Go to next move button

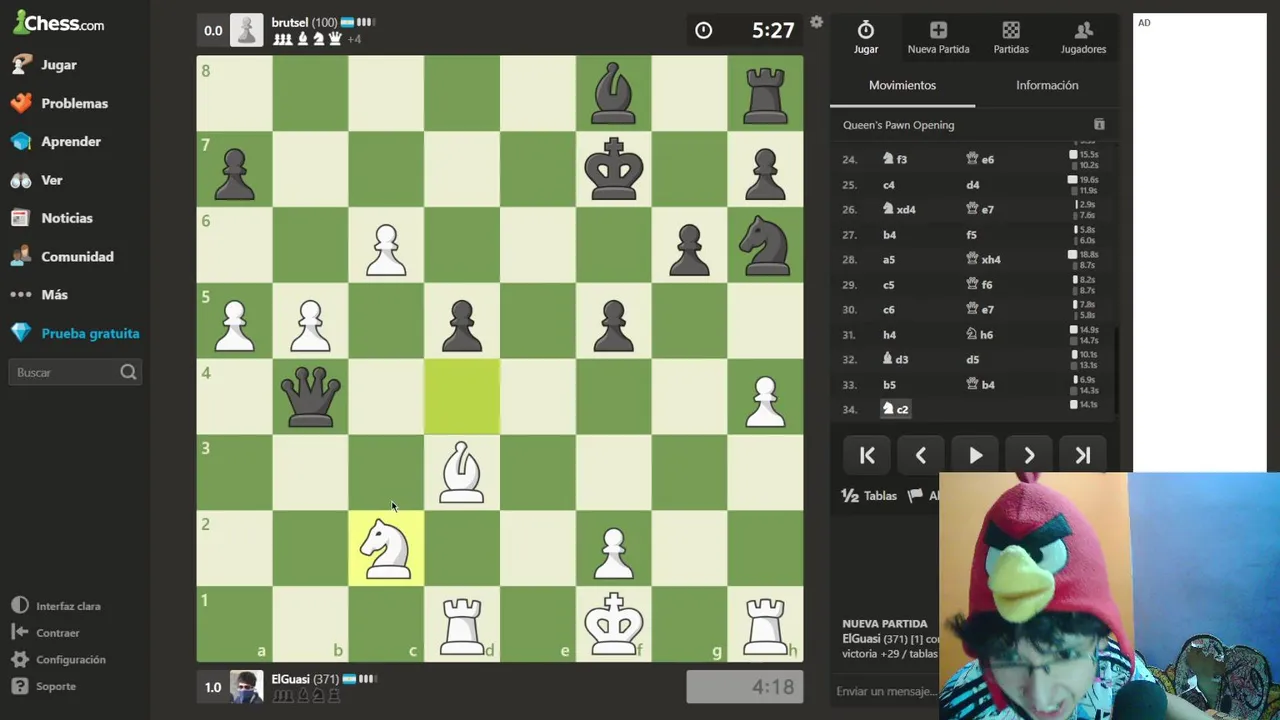(x=1029, y=456)
